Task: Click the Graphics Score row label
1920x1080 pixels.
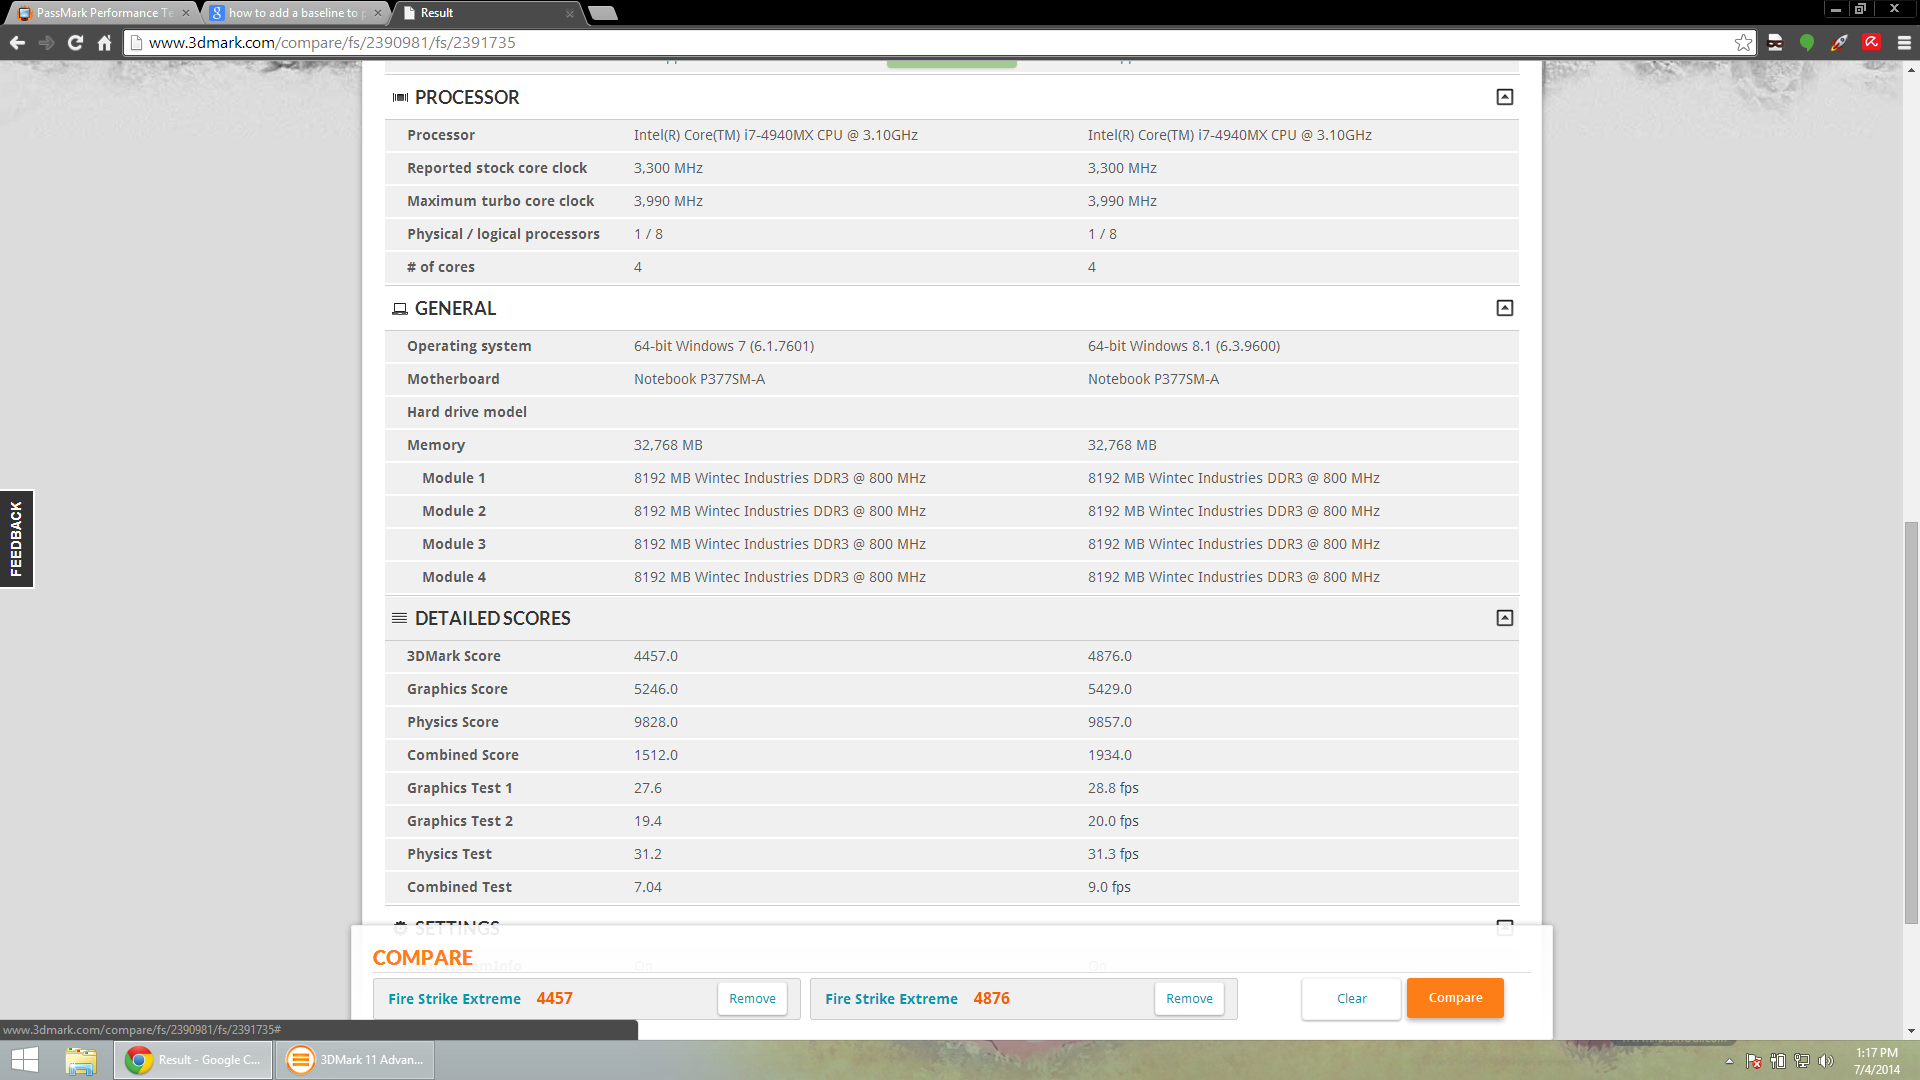Action: tap(457, 689)
